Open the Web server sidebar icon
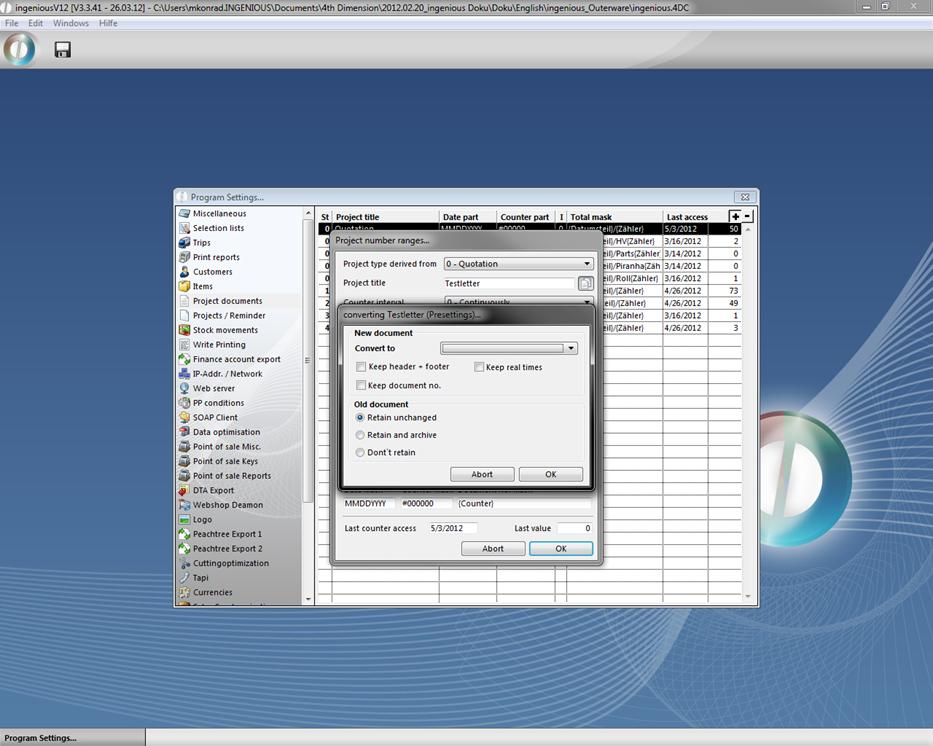This screenshot has height=746, width=933. pos(185,388)
